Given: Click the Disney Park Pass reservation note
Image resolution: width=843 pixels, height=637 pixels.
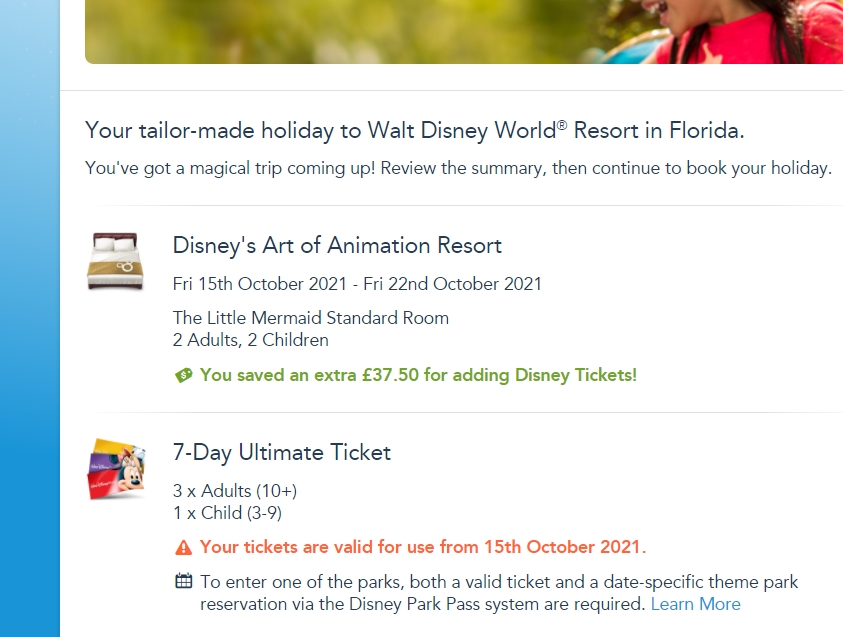Looking at the screenshot, I should [x=470, y=592].
